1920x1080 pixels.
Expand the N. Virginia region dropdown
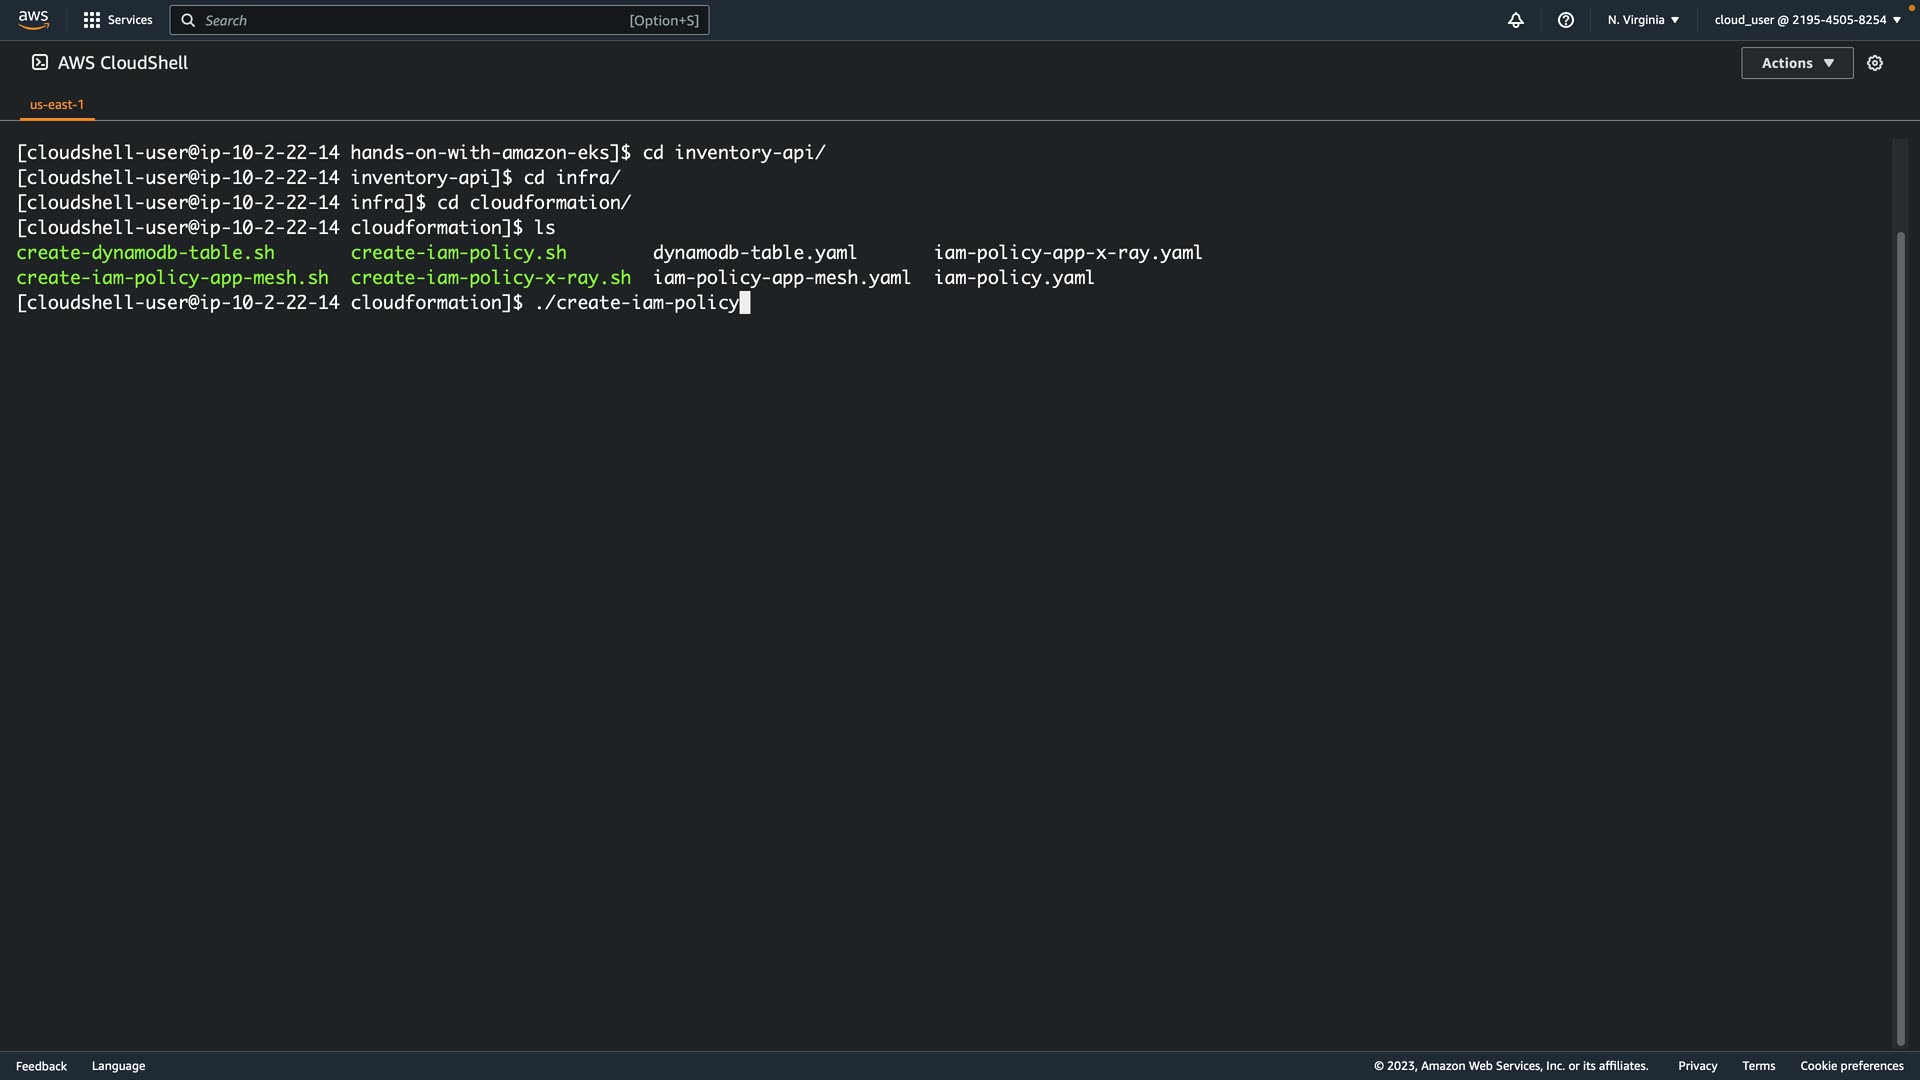point(1643,20)
